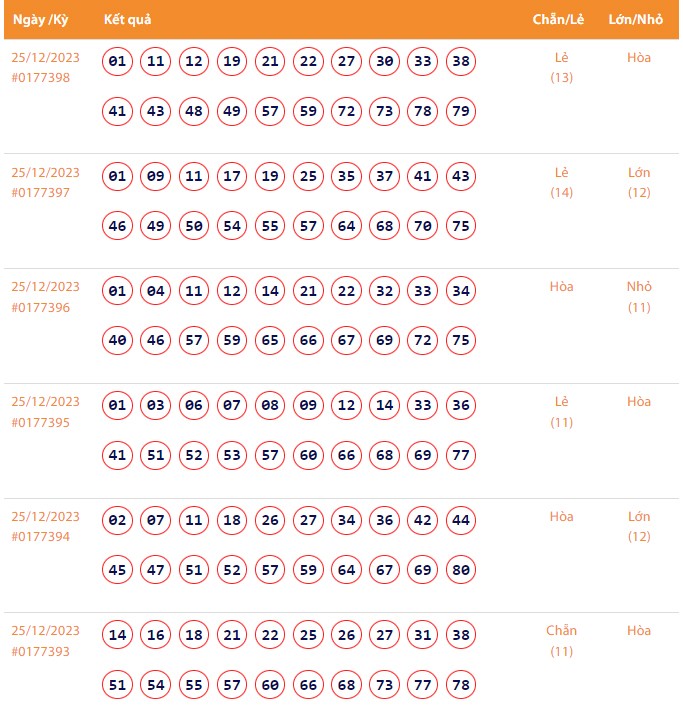Select number 50 ball in draw #0177397
The width and height of the screenshot is (683, 716).
click(194, 226)
